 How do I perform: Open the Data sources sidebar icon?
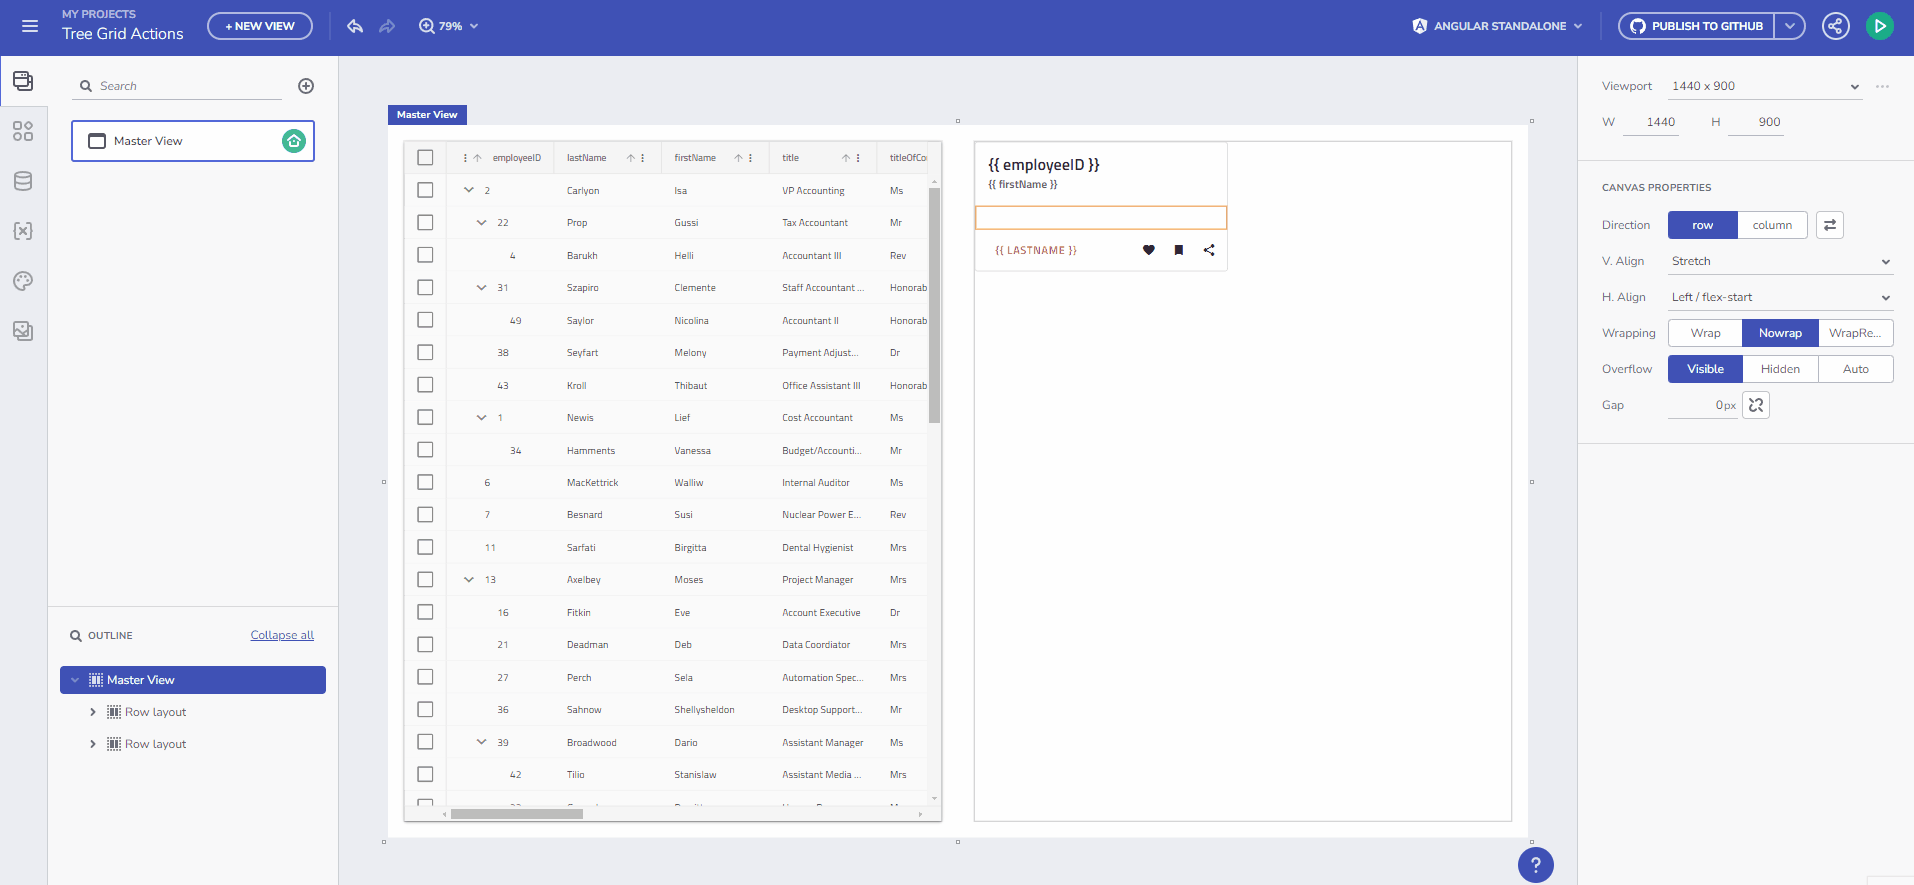(23, 181)
